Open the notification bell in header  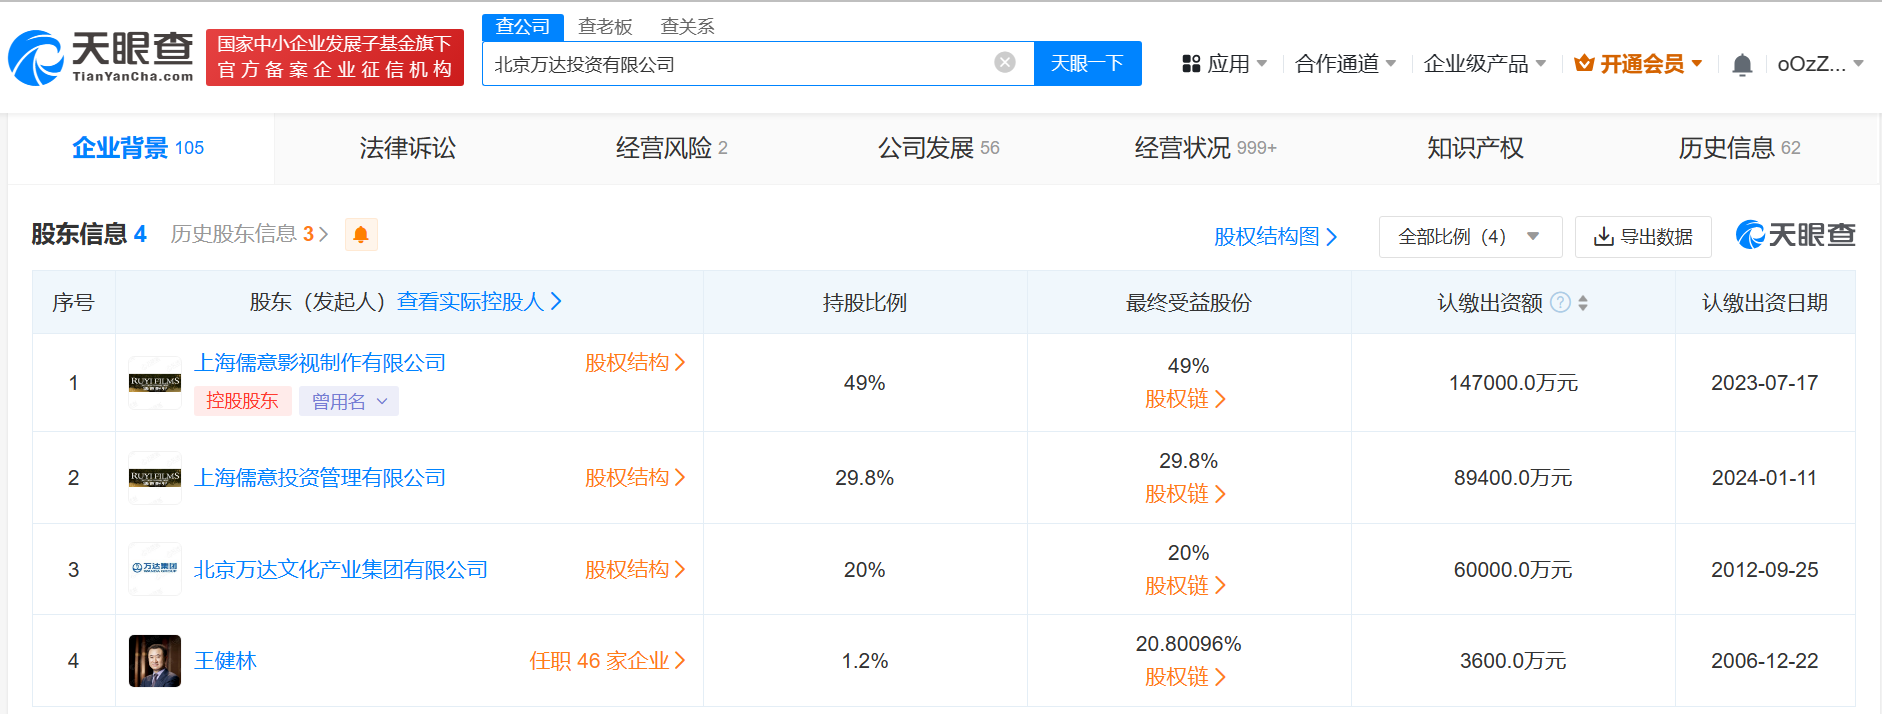pos(1741,65)
